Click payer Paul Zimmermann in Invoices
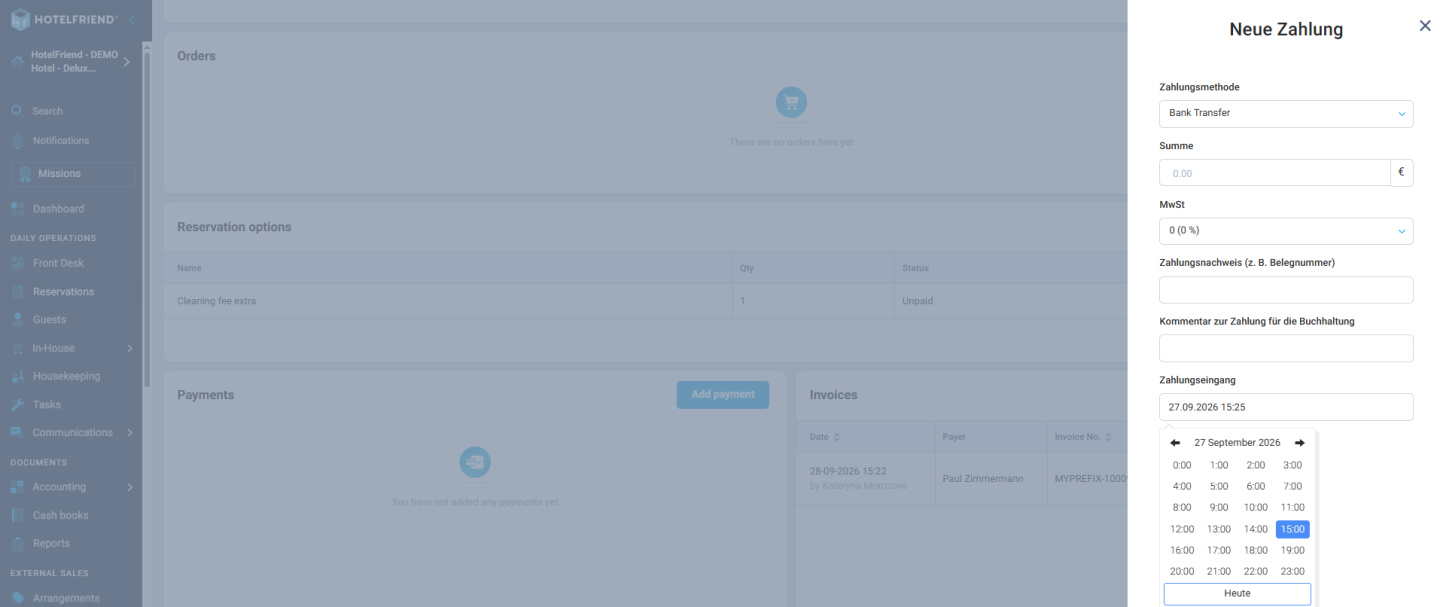The image size is (1440, 607). point(983,479)
